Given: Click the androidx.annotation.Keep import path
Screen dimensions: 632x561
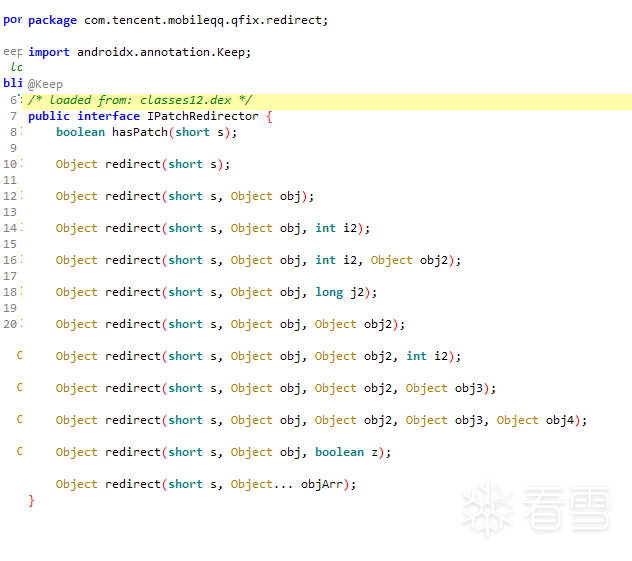Looking at the screenshot, I should (164, 52).
